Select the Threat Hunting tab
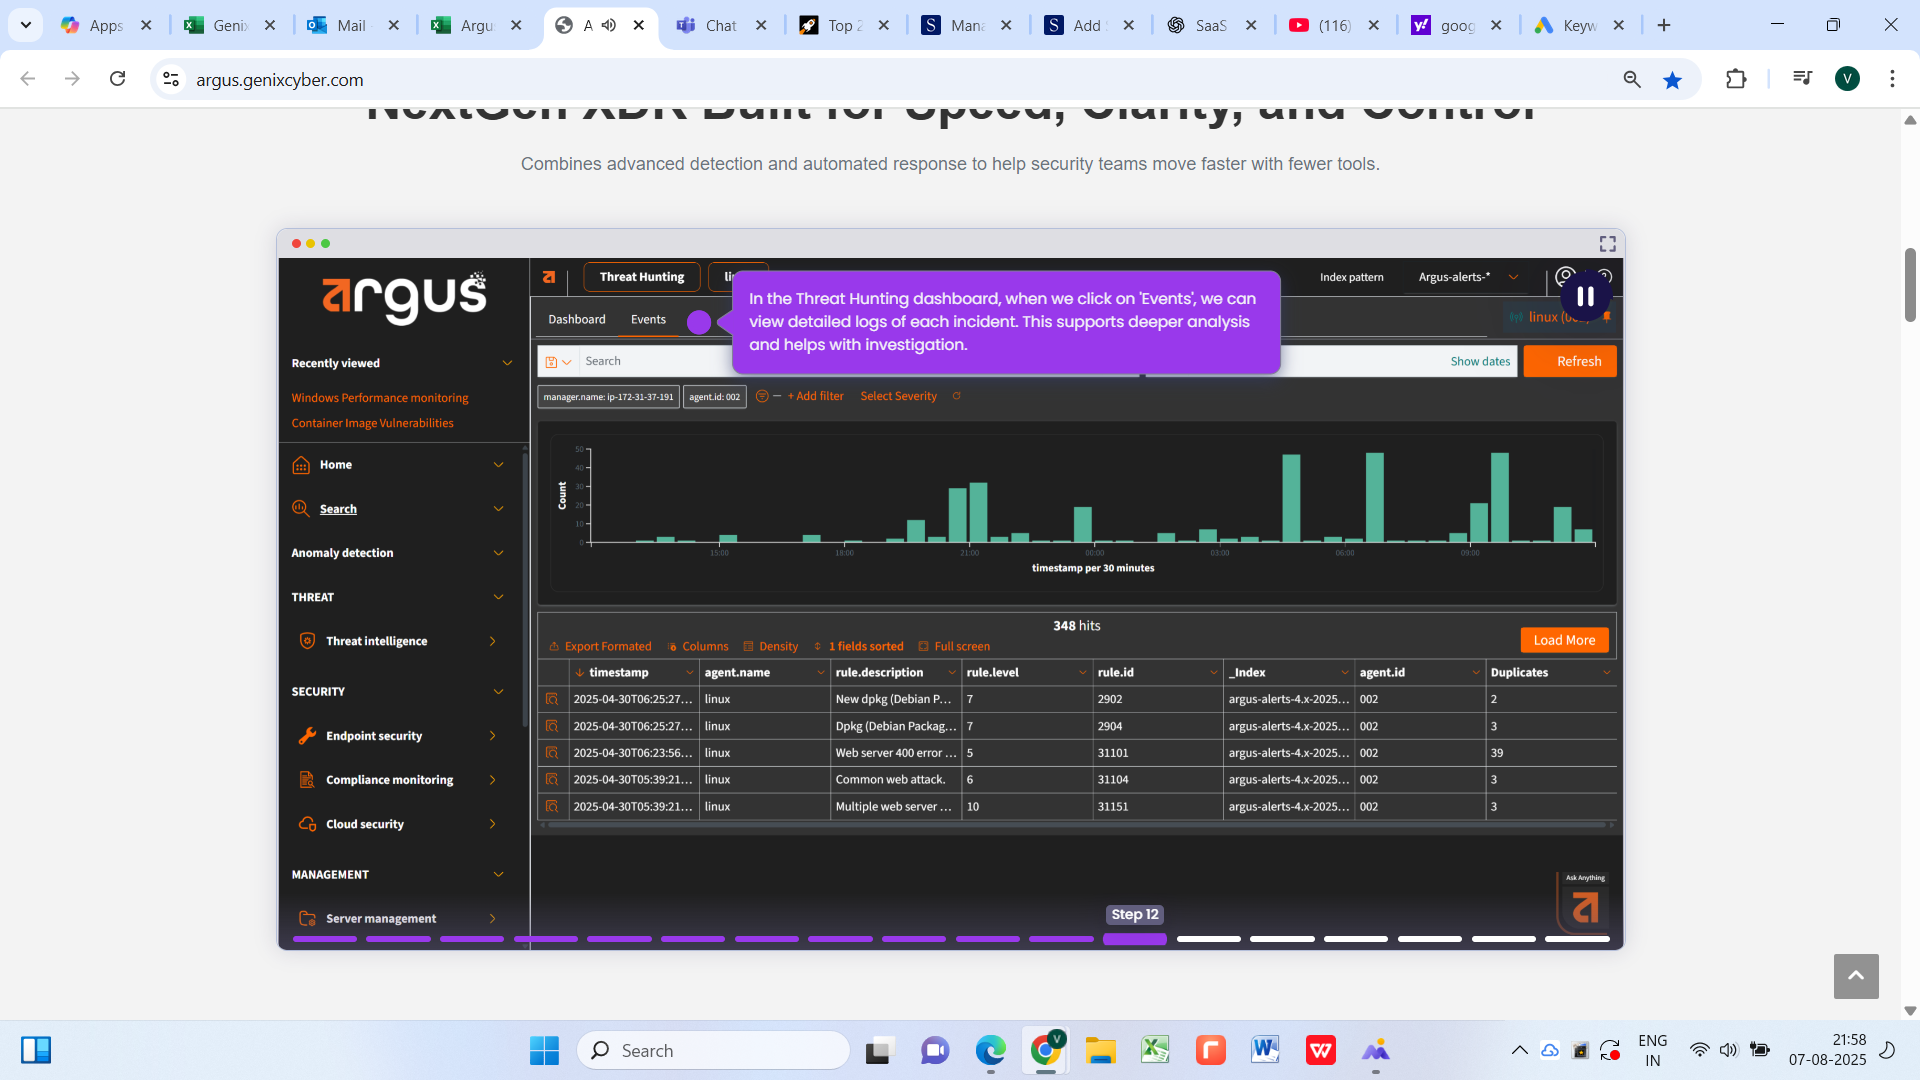The width and height of the screenshot is (1920, 1080). tap(642, 277)
